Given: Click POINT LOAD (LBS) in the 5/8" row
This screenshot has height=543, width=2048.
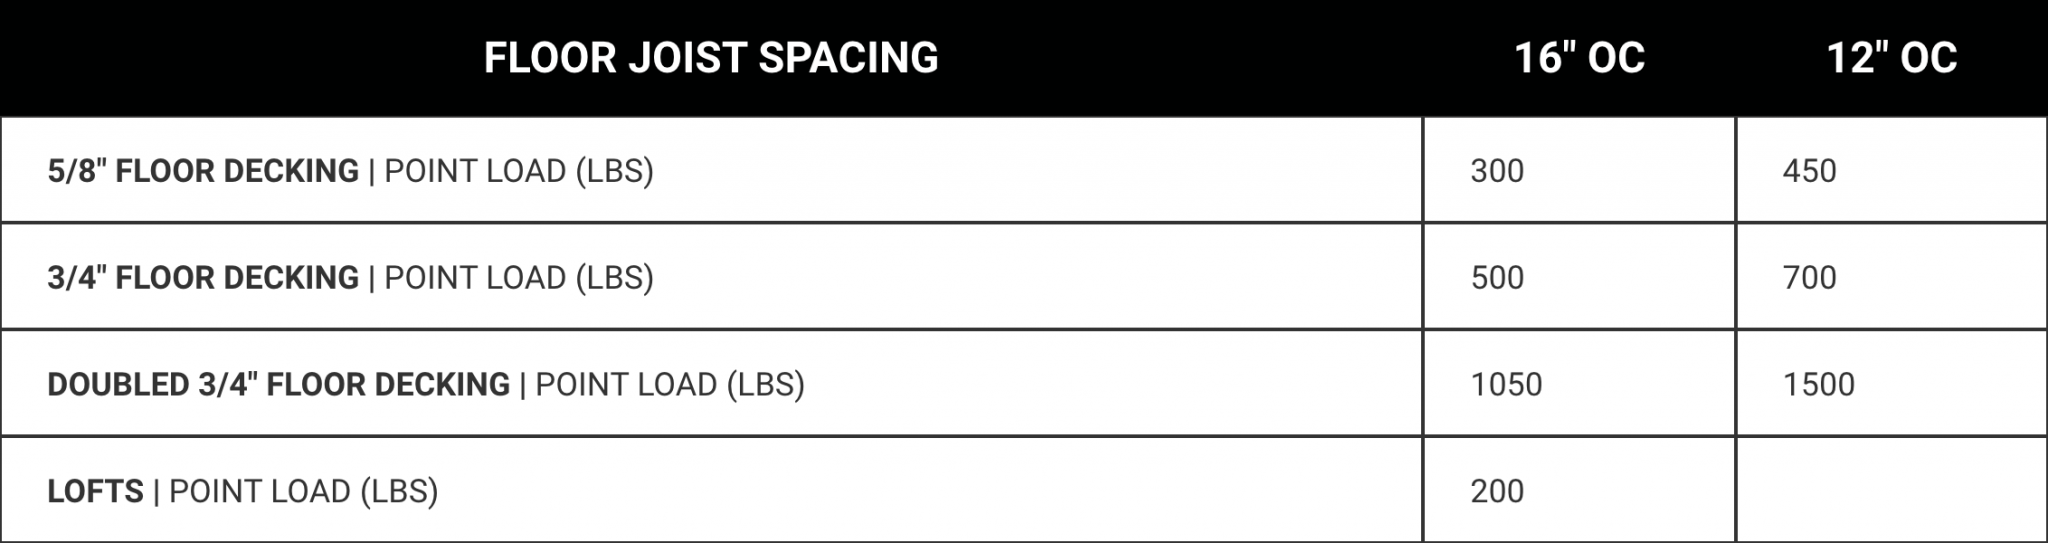Looking at the screenshot, I should click(x=519, y=171).
